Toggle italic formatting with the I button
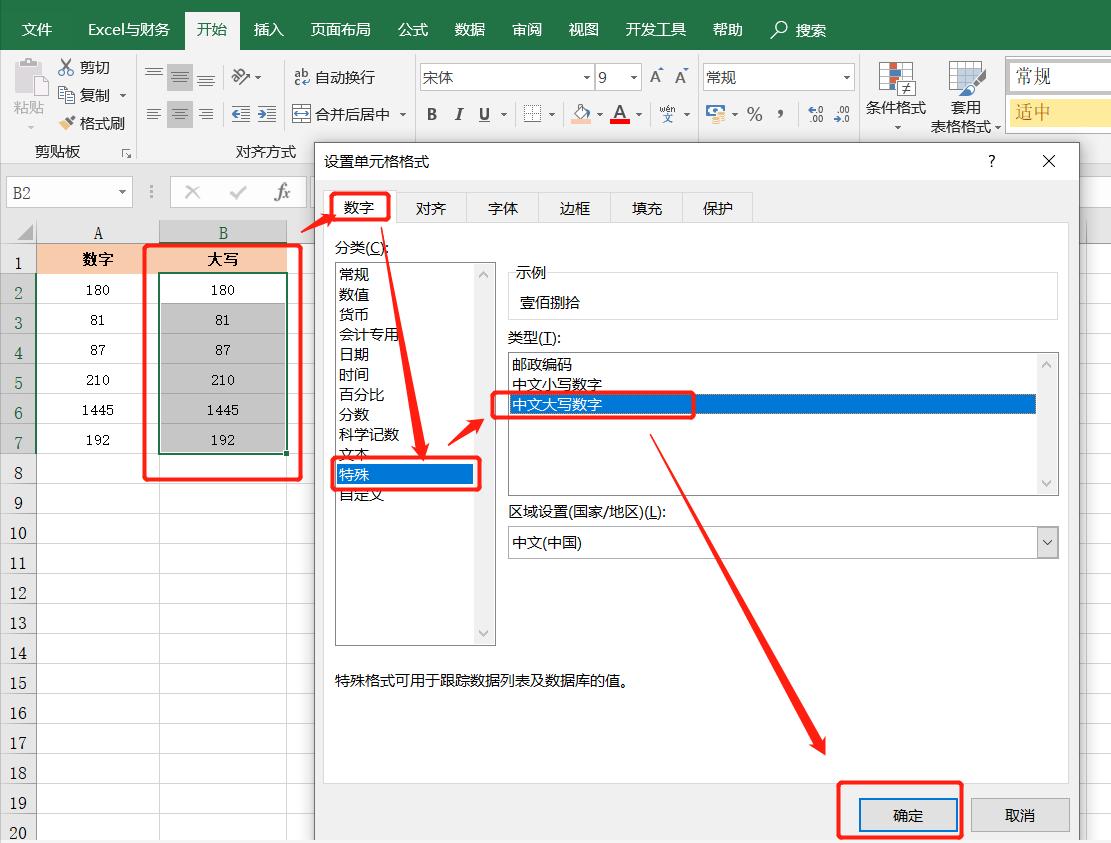The image size is (1111, 843). pos(458,114)
